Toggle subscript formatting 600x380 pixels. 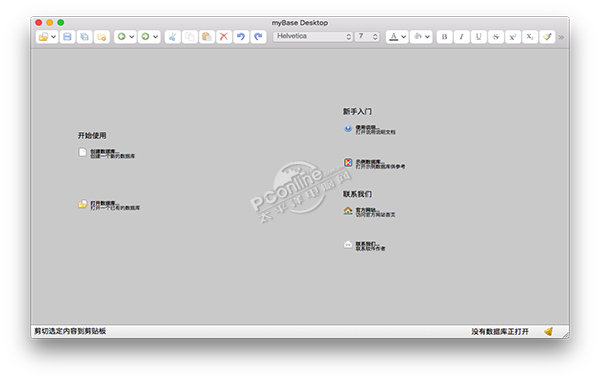click(x=530, y=37)
